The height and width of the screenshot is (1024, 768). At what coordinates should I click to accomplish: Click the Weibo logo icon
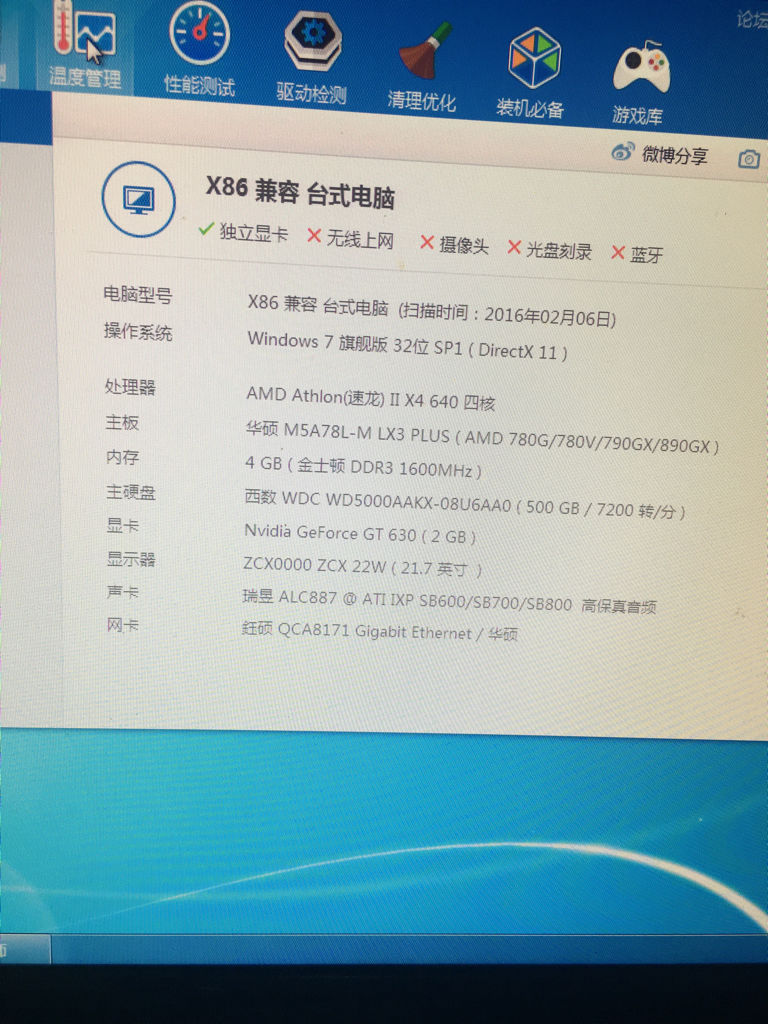coord(622,152)
